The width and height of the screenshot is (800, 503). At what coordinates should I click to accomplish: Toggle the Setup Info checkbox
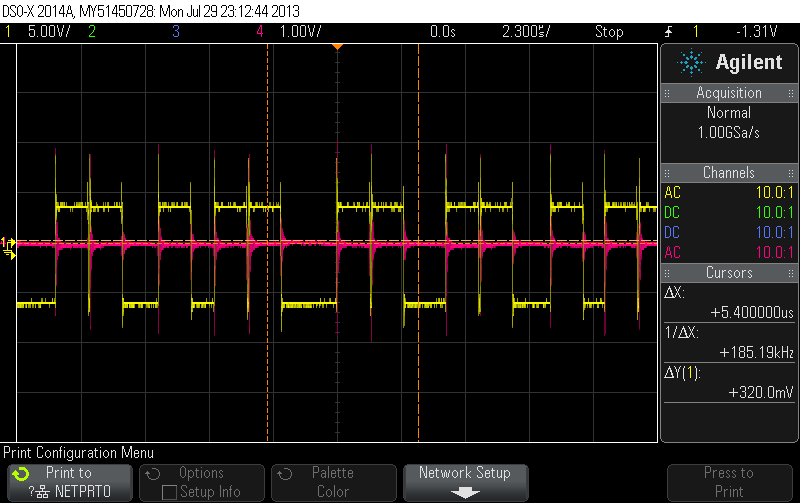pos(169,492)
